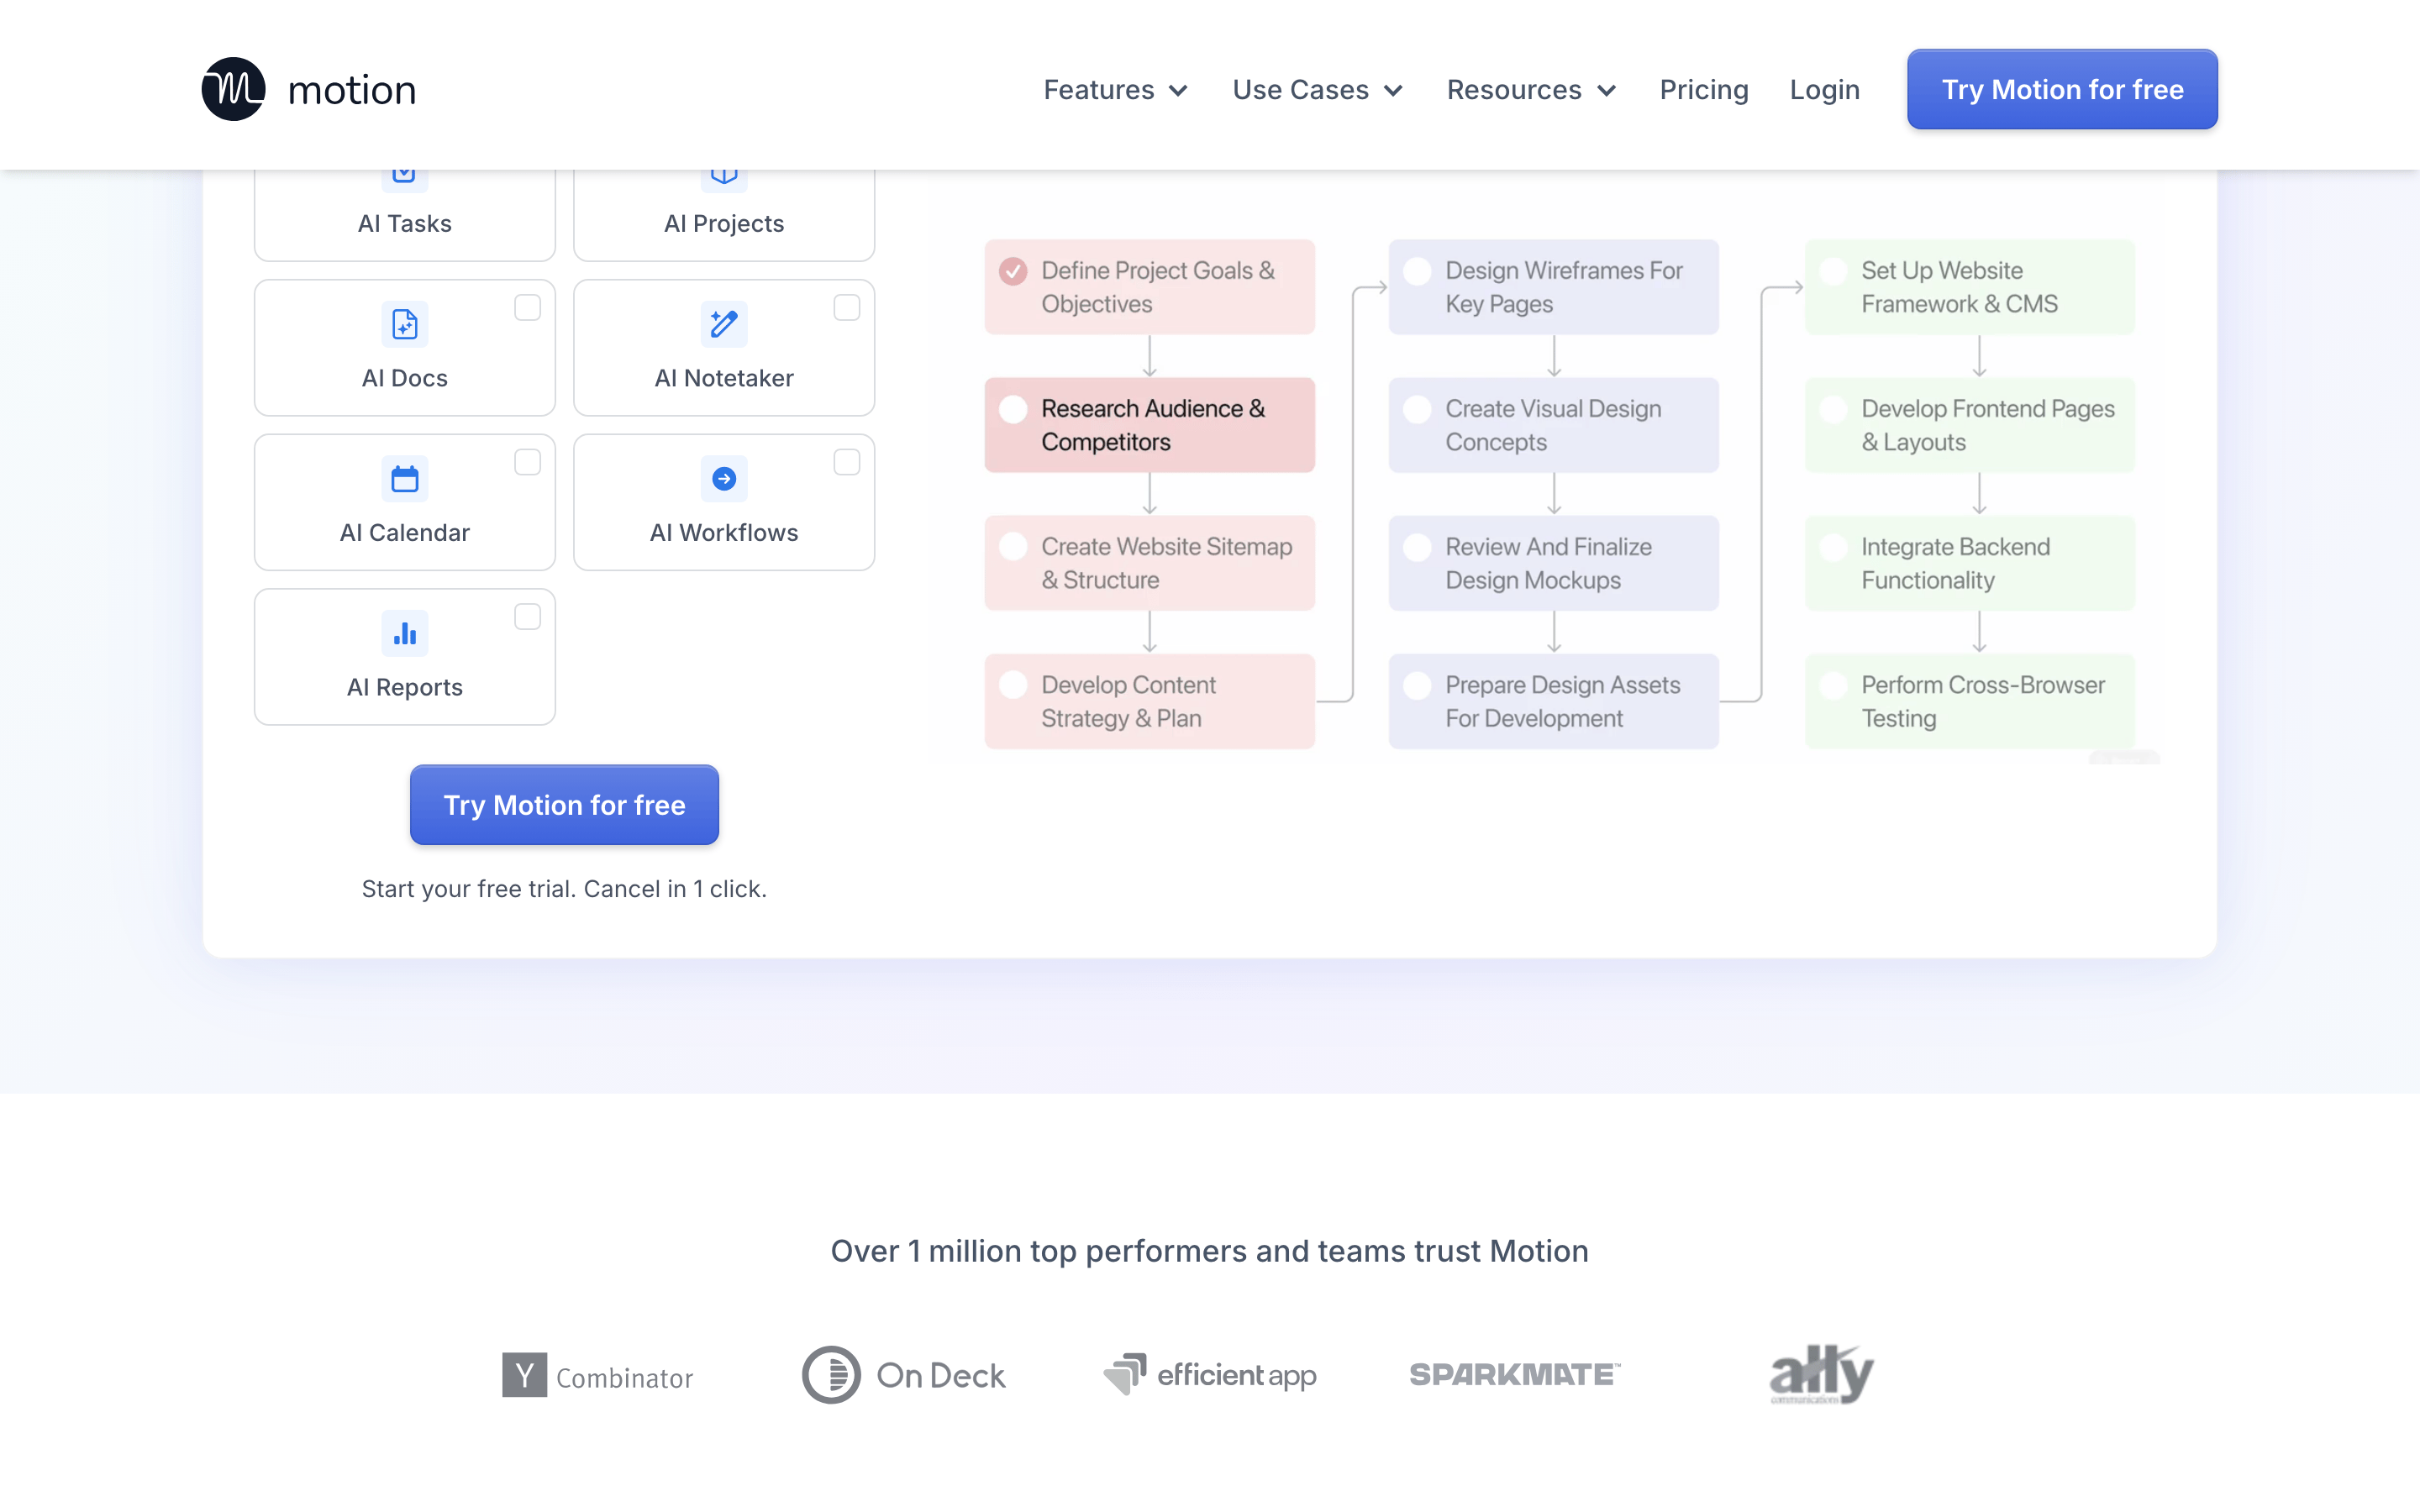
Task: Expand the Features dropdown menu
Action: point(1115,90)
